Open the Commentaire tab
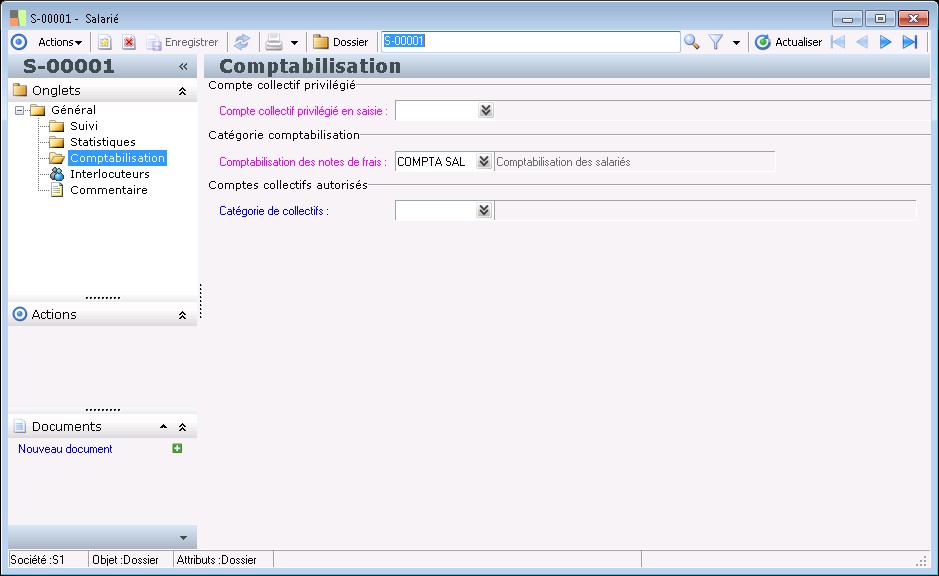The image size is (939, 576). click(x=108, y=190)
